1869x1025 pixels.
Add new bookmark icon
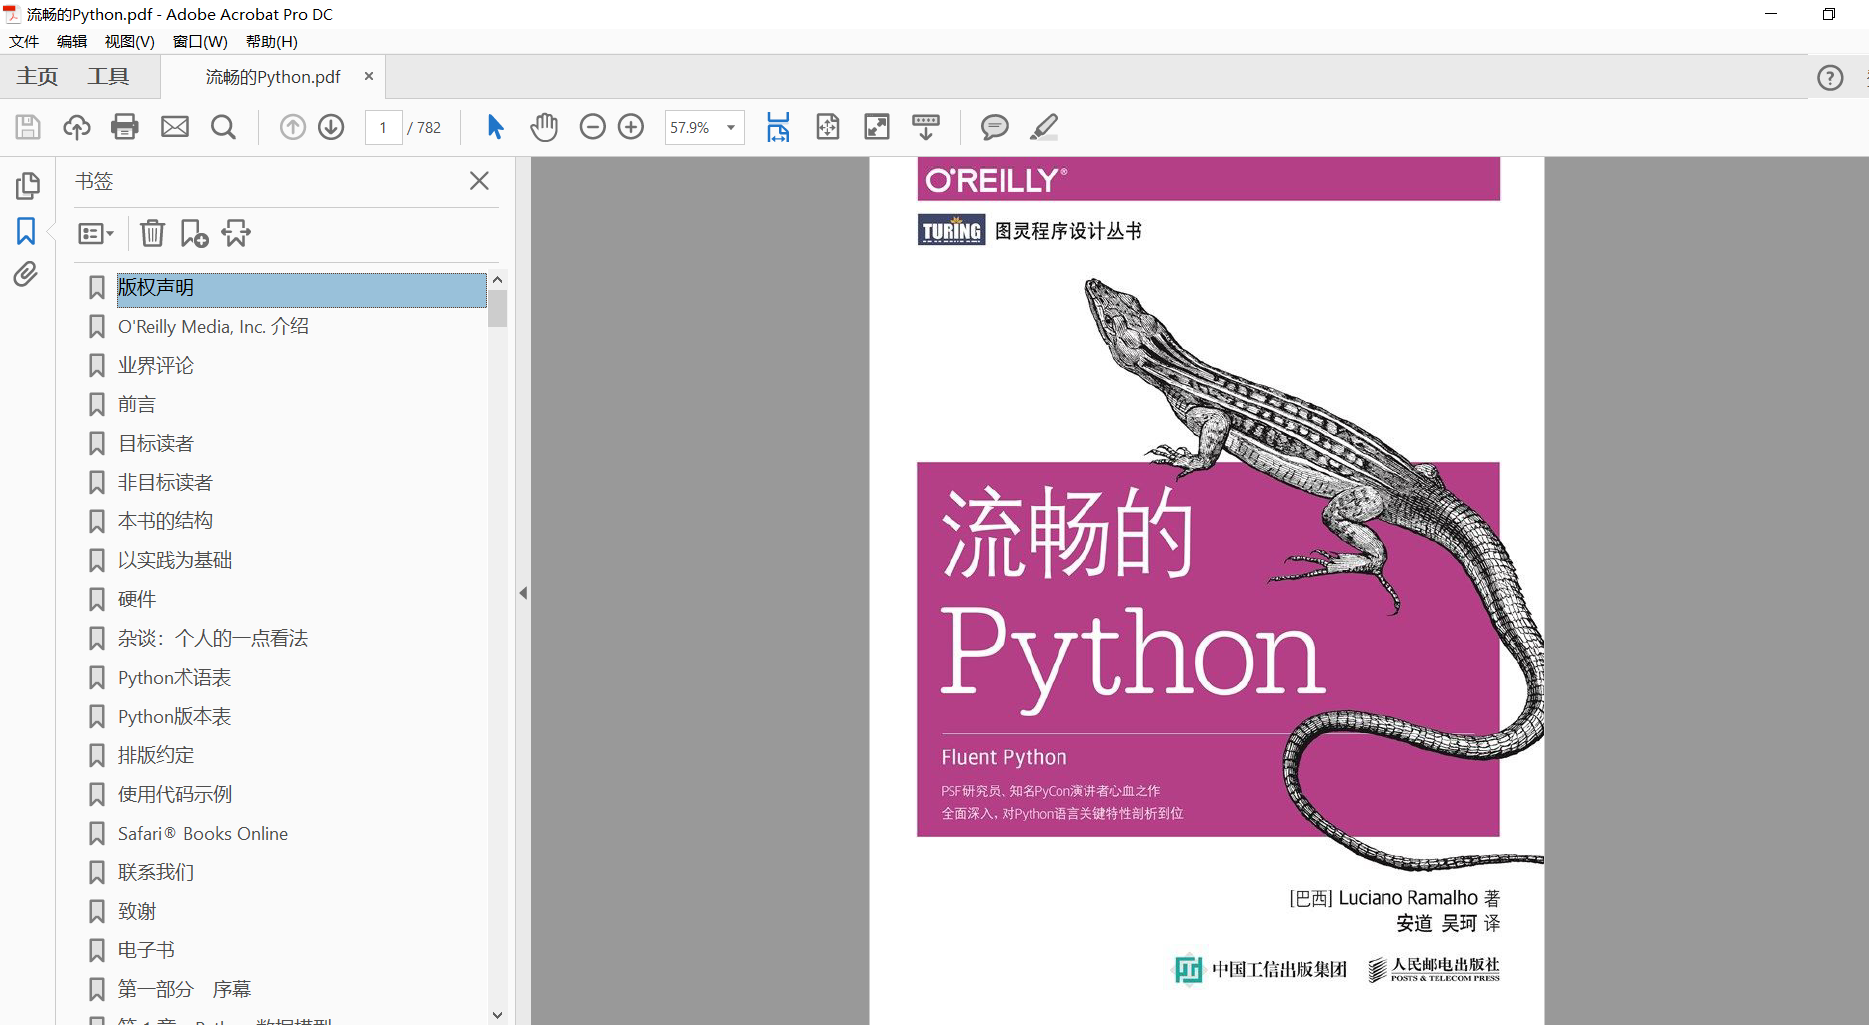[194, 233]
